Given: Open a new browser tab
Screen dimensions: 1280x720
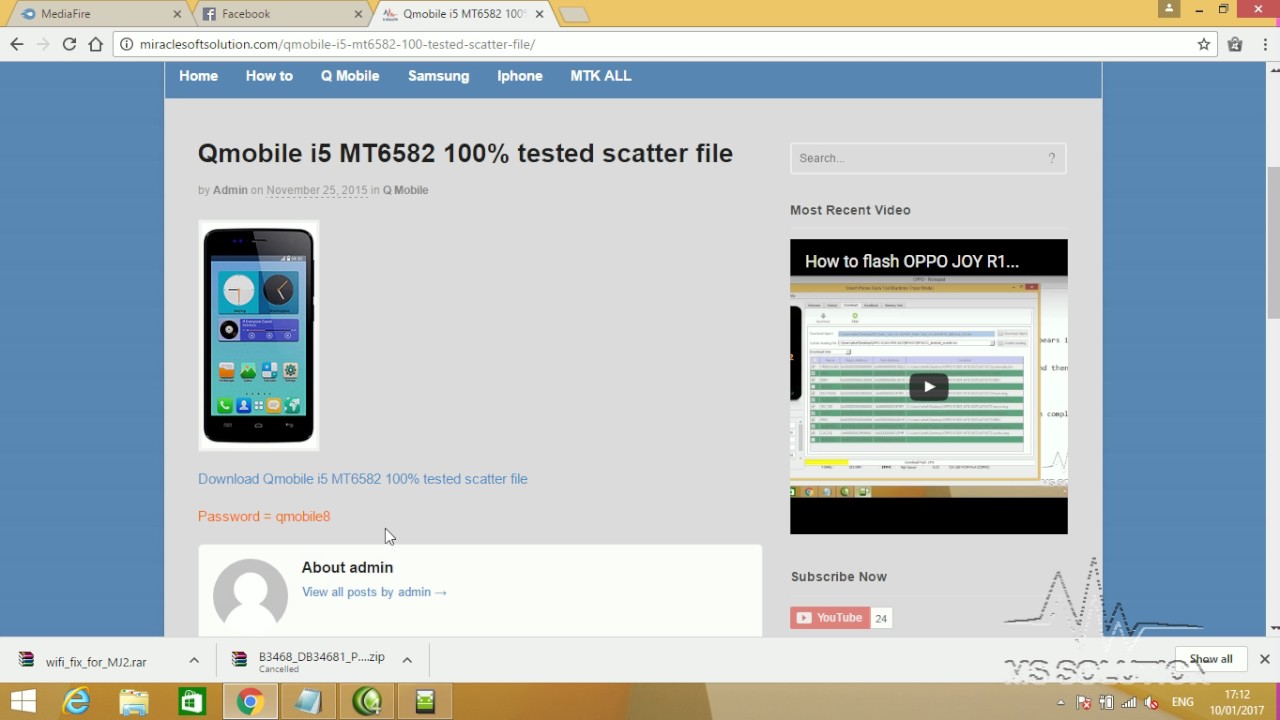Looking at the screenshot, I should (574, 14).
